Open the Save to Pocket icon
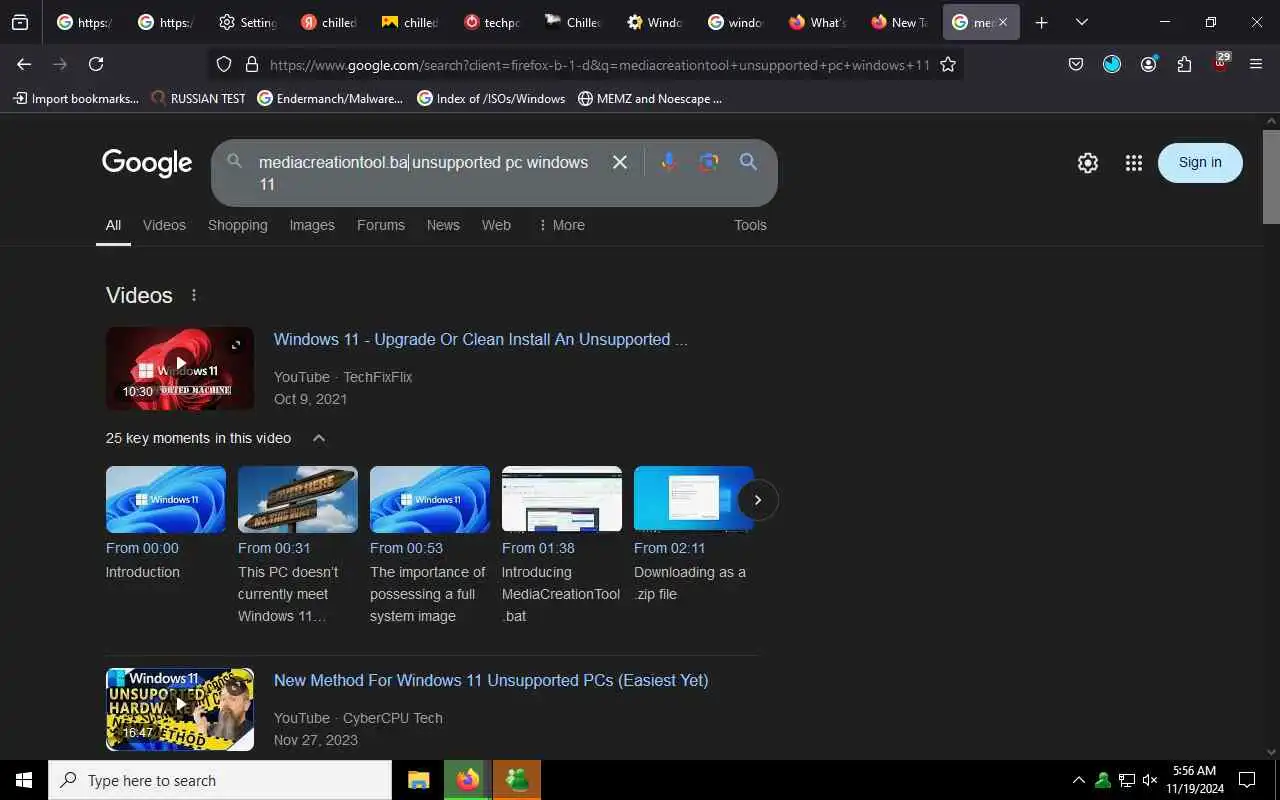Image resolution: width=1280 pixels, height=800 pixels. (1076, 64)
